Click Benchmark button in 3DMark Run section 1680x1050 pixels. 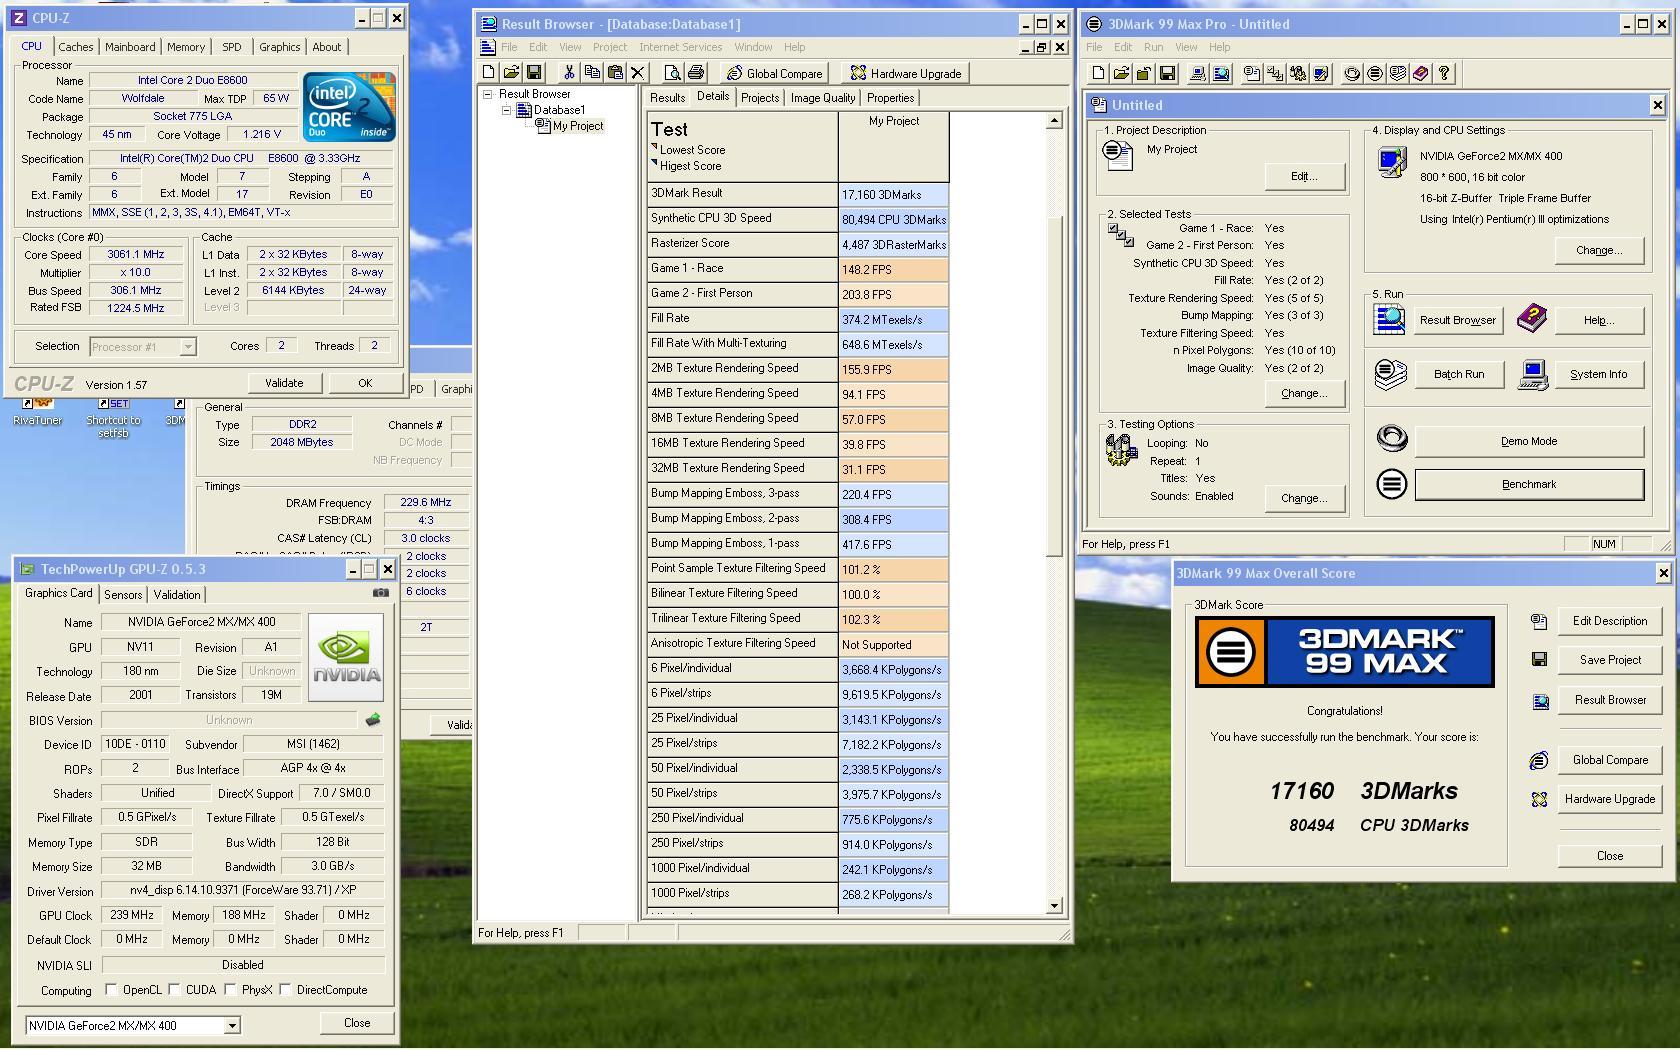pos(1529,485)
